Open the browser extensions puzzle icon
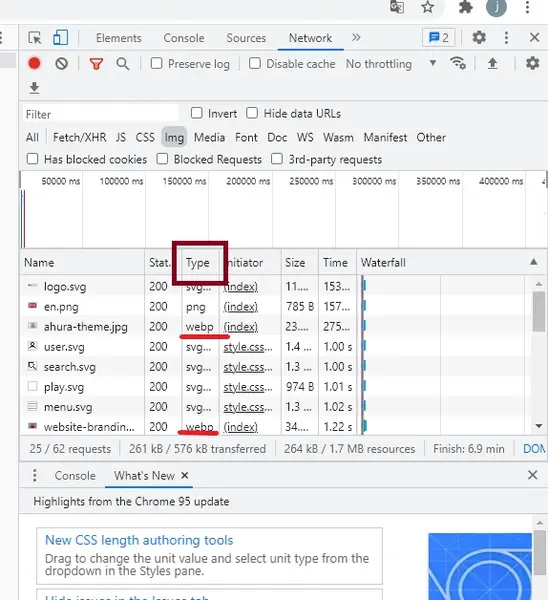 [465, 7]
